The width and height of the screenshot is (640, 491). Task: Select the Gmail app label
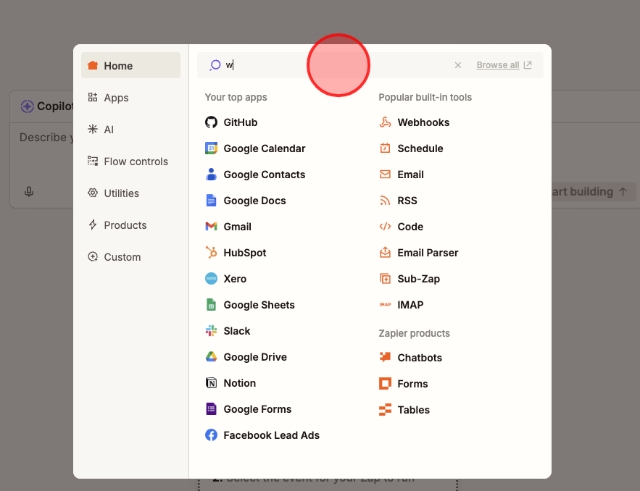click(x=238, y=227)
